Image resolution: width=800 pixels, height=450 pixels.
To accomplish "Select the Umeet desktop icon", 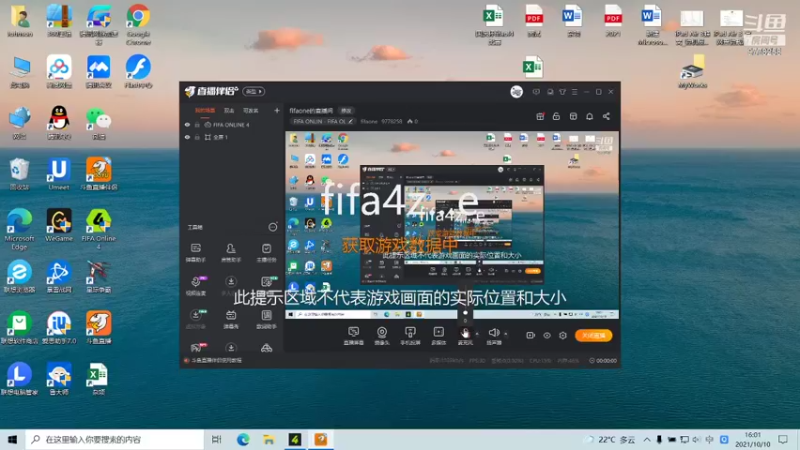I will [59, 174].
